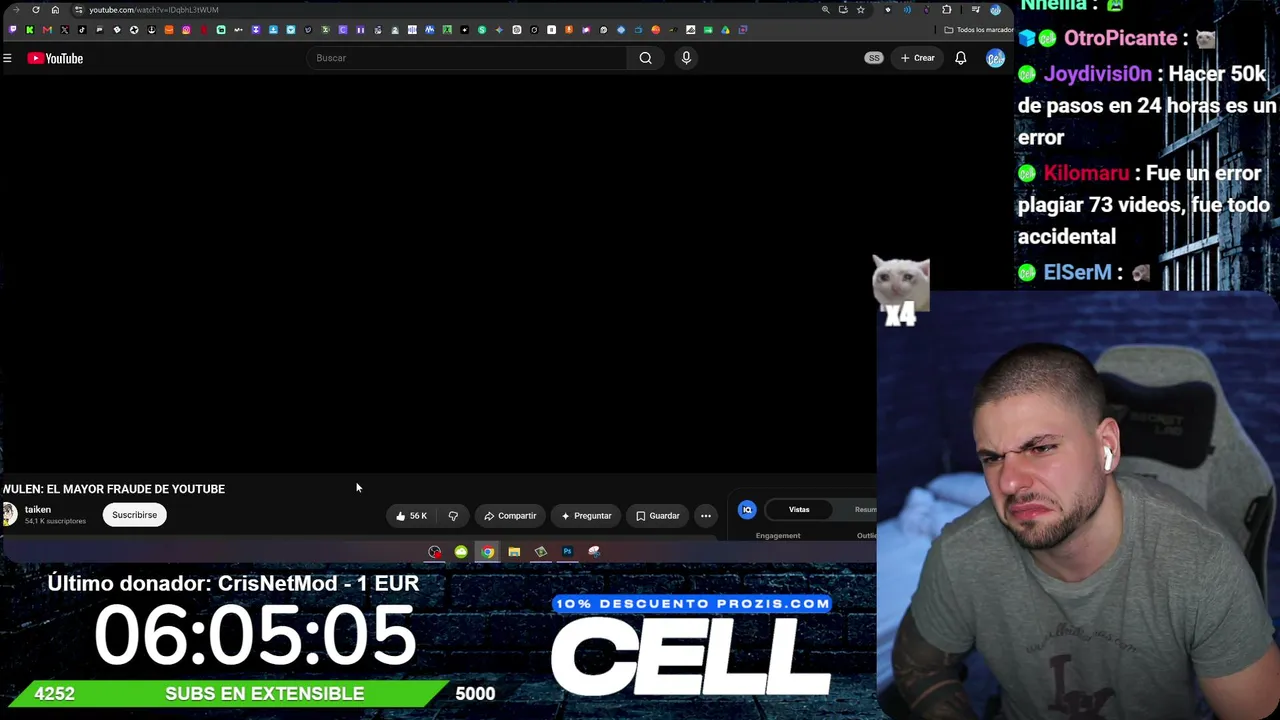Start voice search with the microphone
The width and height of the screenshot is (1280, 720).
(x=686, y=58)
